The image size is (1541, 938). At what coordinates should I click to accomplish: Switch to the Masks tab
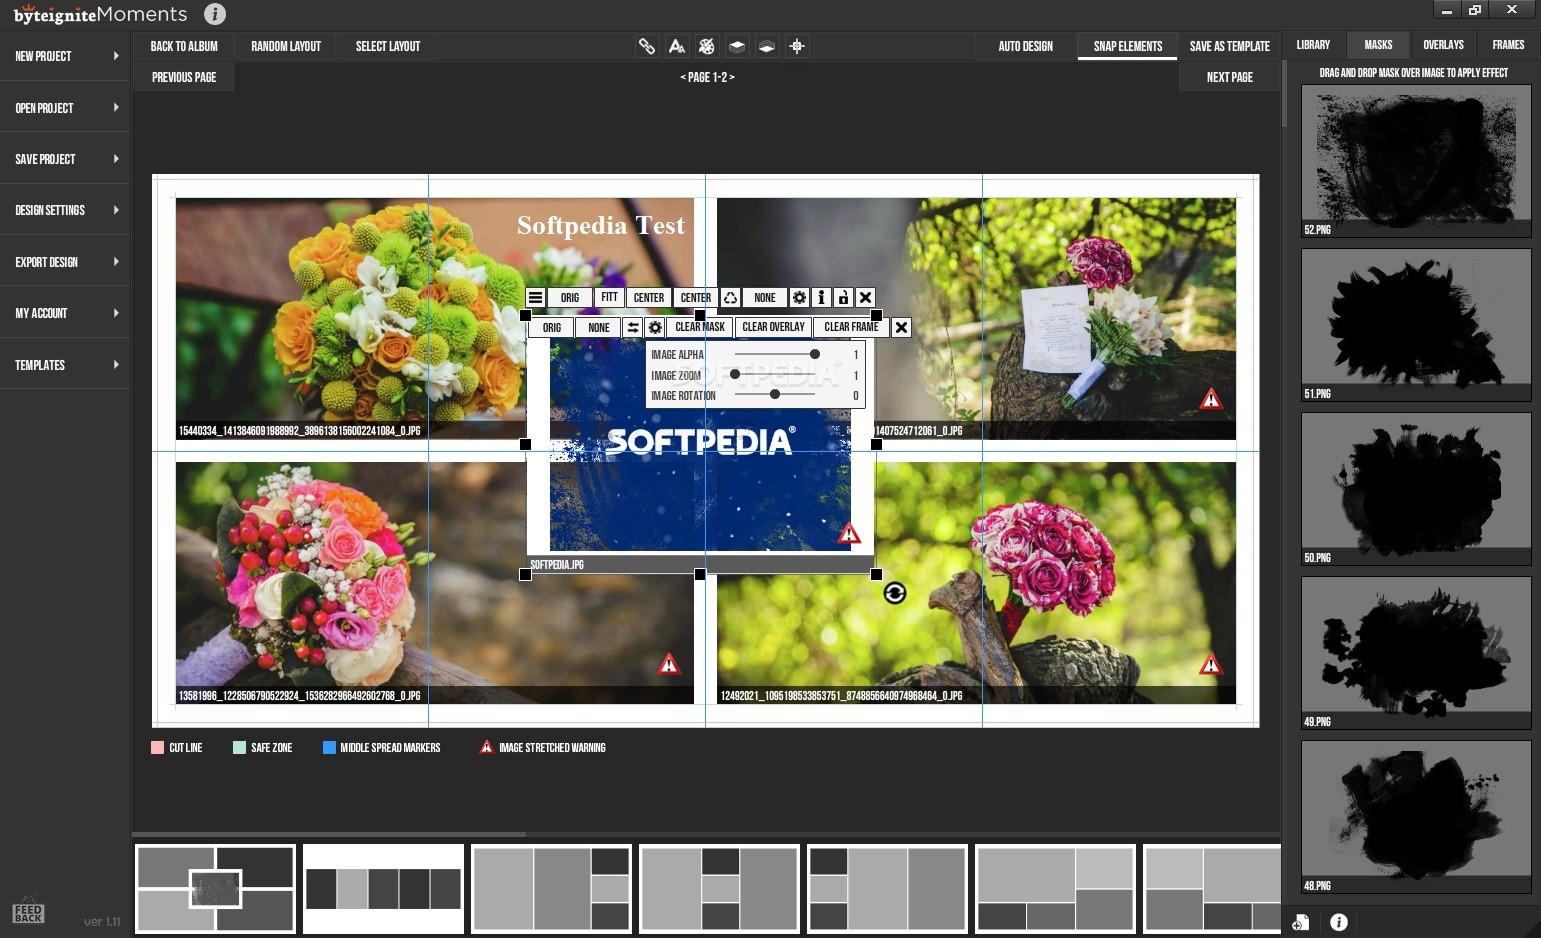click(1378, 45)
